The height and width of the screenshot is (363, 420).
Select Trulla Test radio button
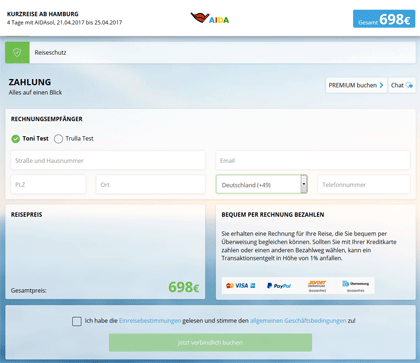pyautogui.click(x=58, y=139)
